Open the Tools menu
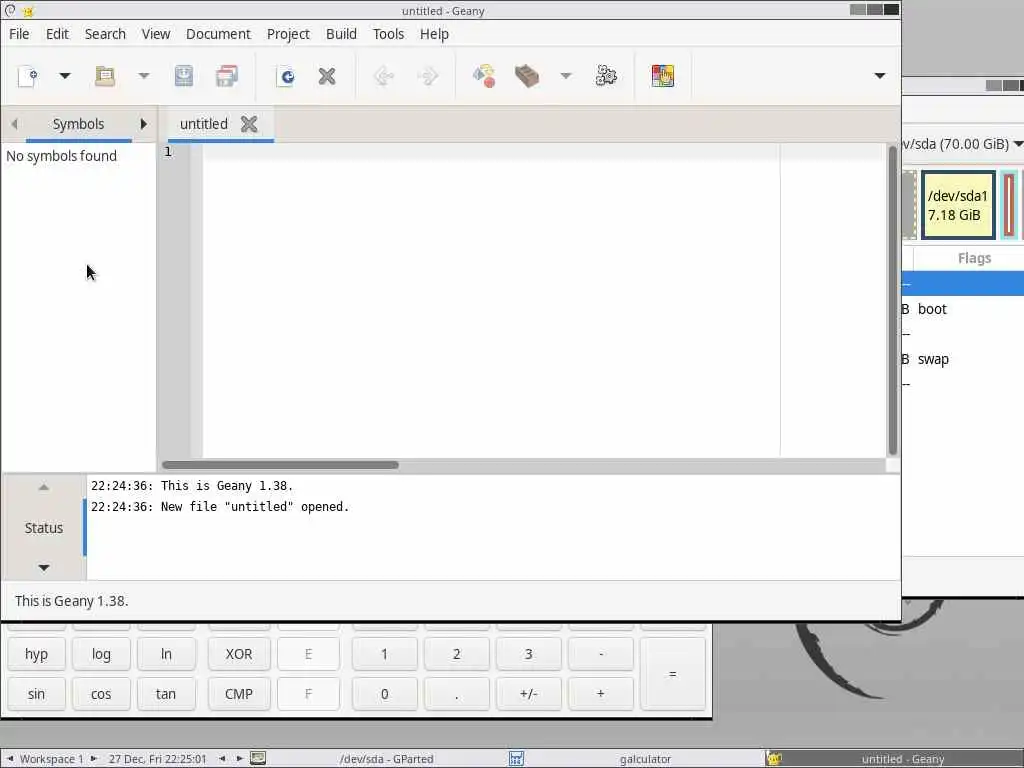Image resolution: width=1024 pixels, height=768 pixels. 389,34
